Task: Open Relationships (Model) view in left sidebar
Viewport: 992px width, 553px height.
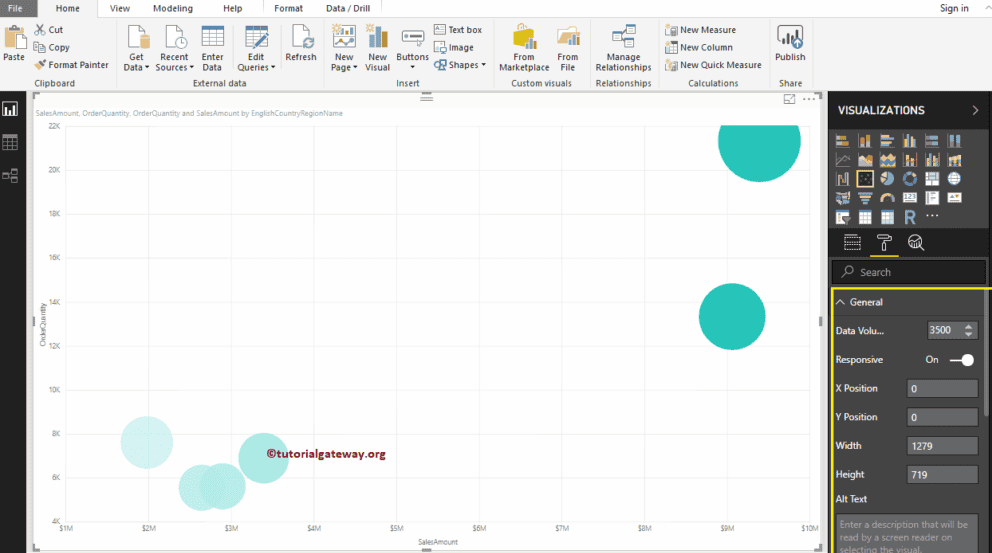Action: coord(10,175)
